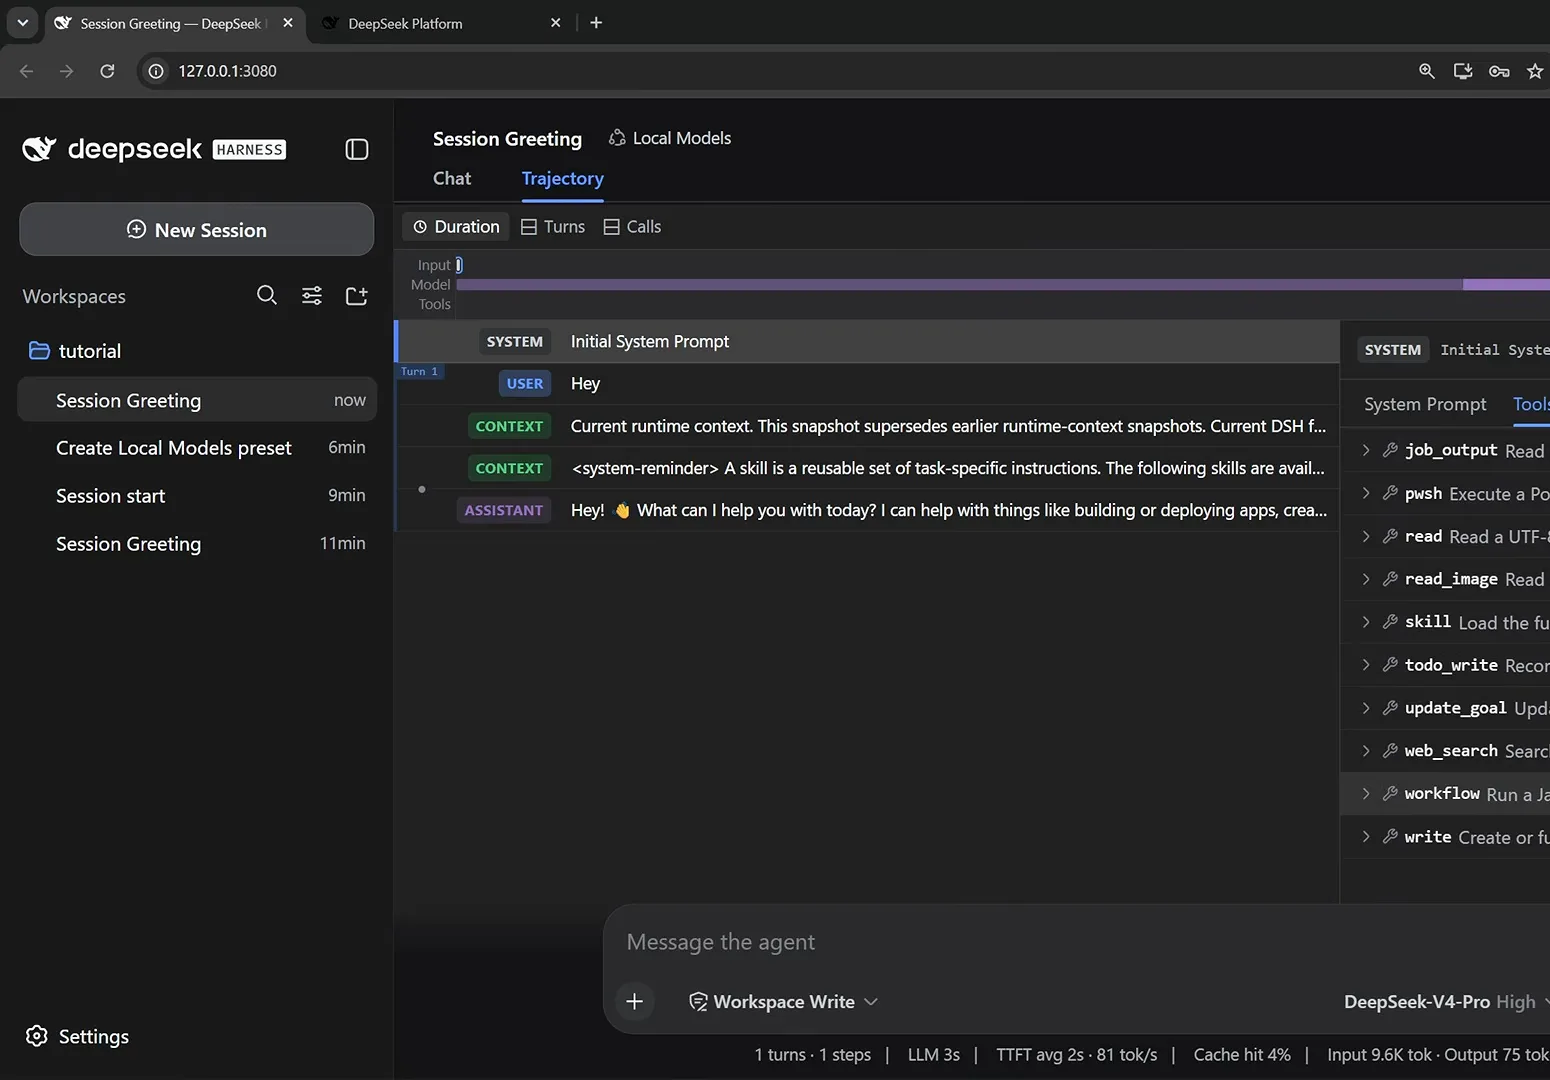1550x1080 pixels.
Task: Switch to the Chat tab
Action: (x=452, y=178)
